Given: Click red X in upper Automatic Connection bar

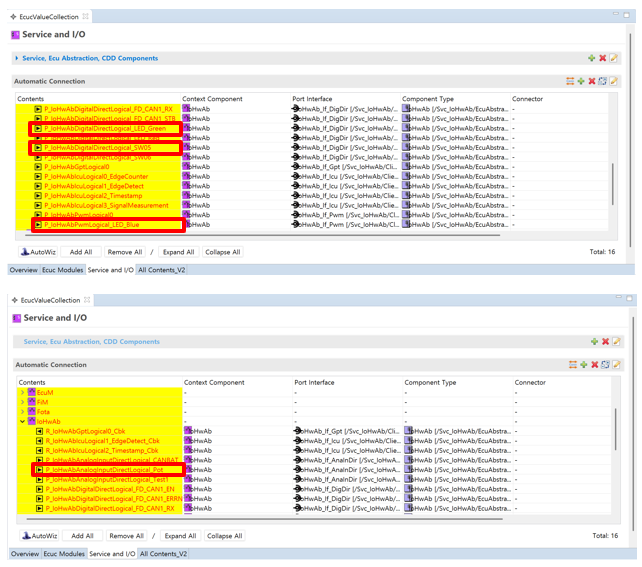Looking at the screenshot, I should [592, 81].
